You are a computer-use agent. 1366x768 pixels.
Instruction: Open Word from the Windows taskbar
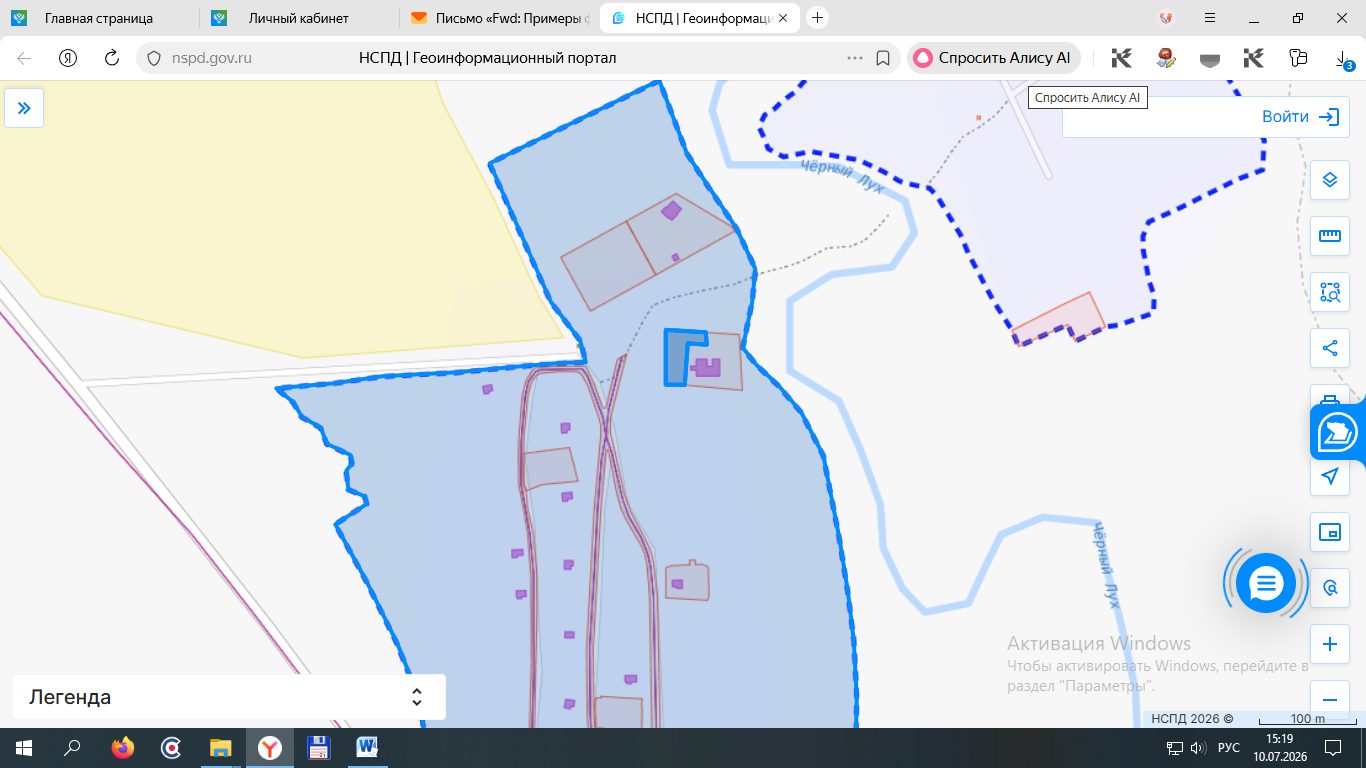[x=366, y=747]
